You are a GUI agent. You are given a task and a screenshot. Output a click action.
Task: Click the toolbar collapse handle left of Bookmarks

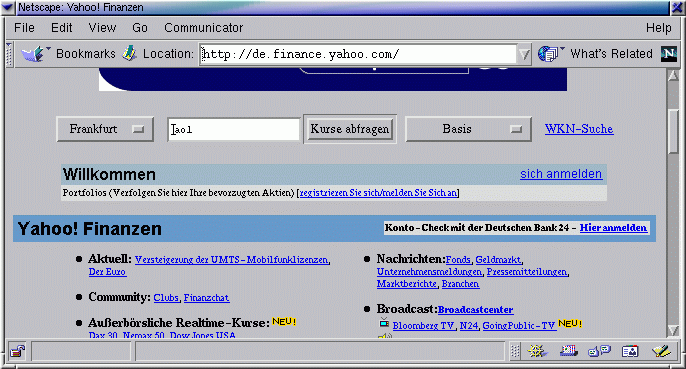[x=9, y=54]
